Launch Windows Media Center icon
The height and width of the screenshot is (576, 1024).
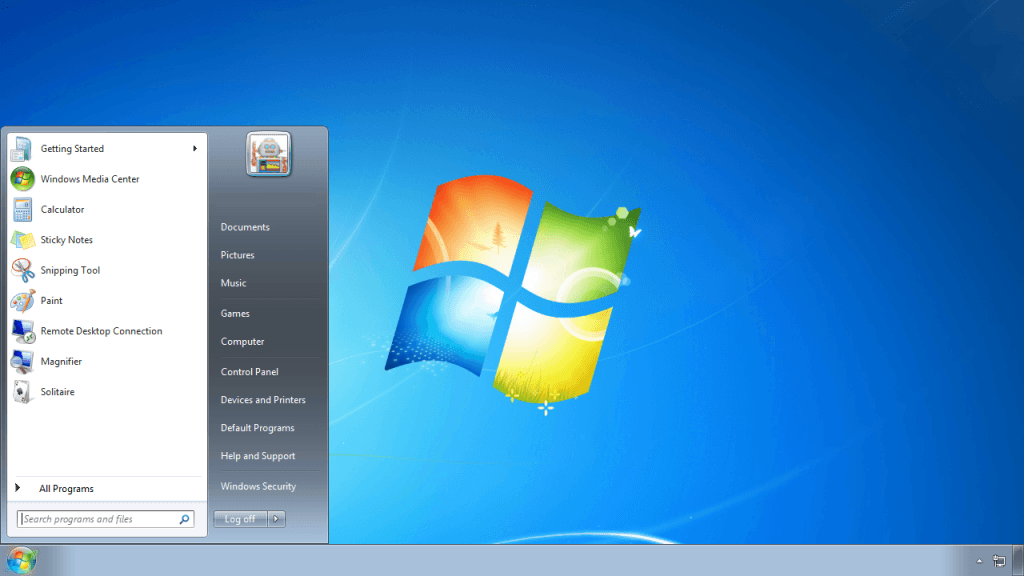point(22,179)
